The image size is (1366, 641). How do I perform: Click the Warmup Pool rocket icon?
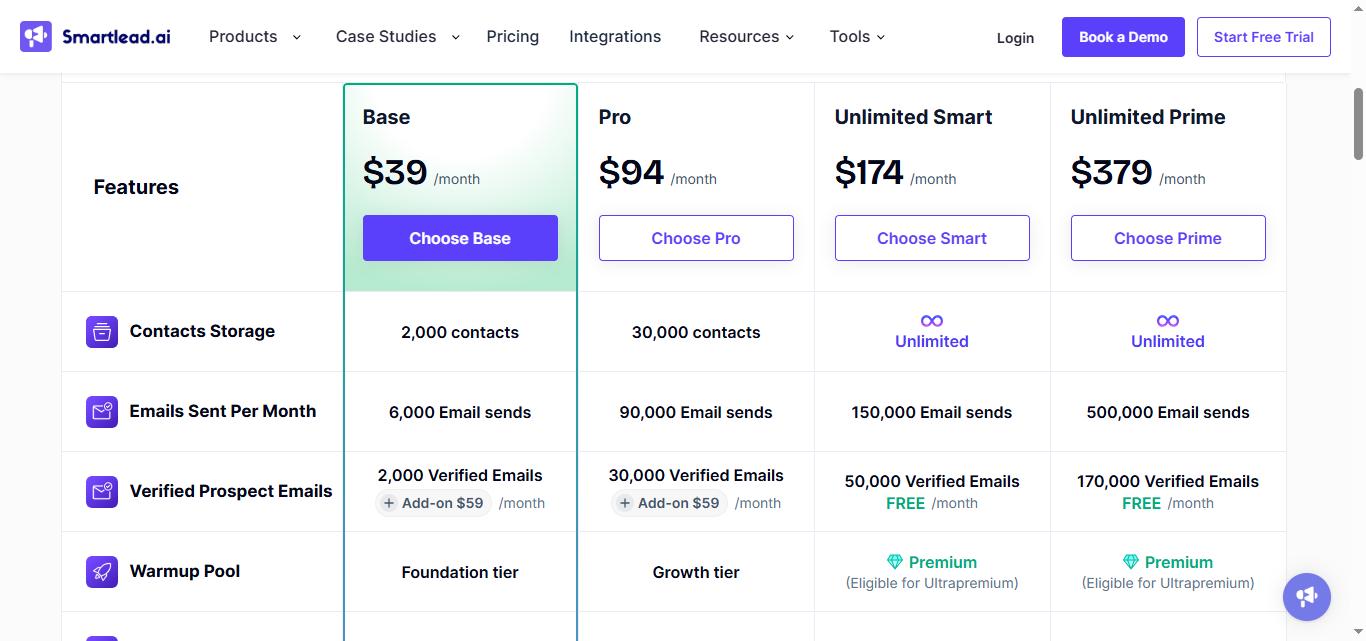tap(101, 571)
